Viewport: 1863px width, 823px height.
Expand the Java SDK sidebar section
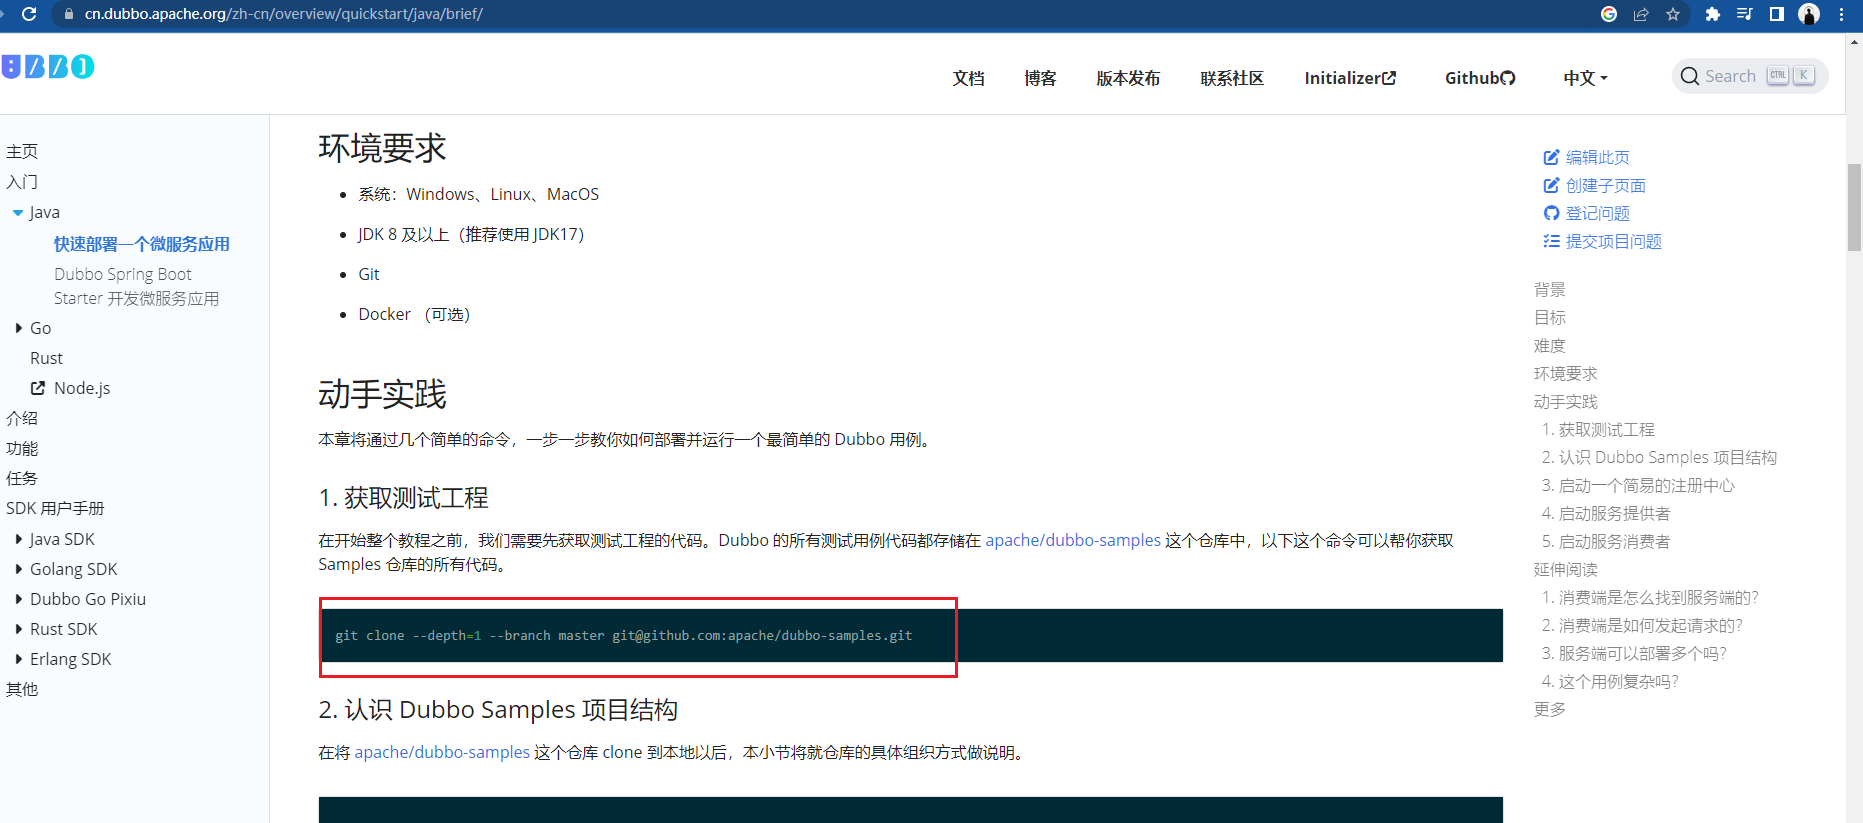coord(18,539)
